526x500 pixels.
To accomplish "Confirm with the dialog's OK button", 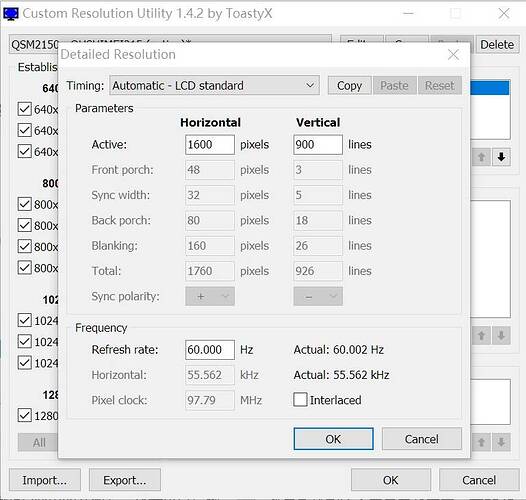I will (333, 439).
